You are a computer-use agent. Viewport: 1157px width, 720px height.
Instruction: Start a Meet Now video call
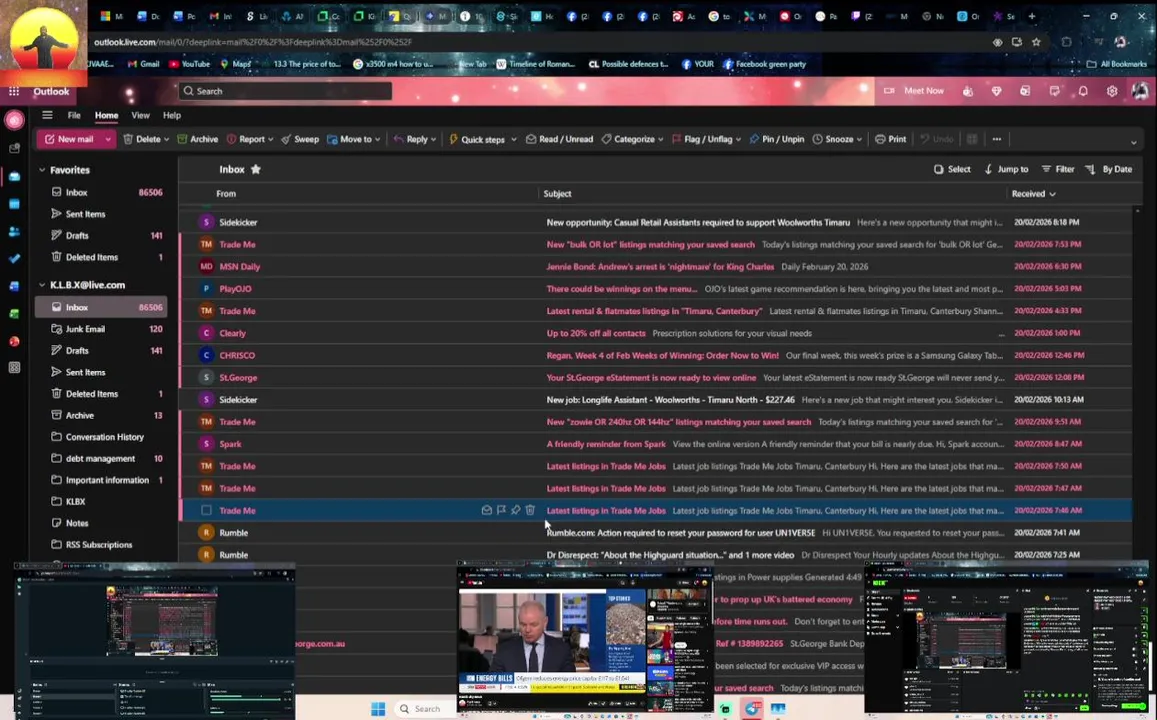point(913,91)
